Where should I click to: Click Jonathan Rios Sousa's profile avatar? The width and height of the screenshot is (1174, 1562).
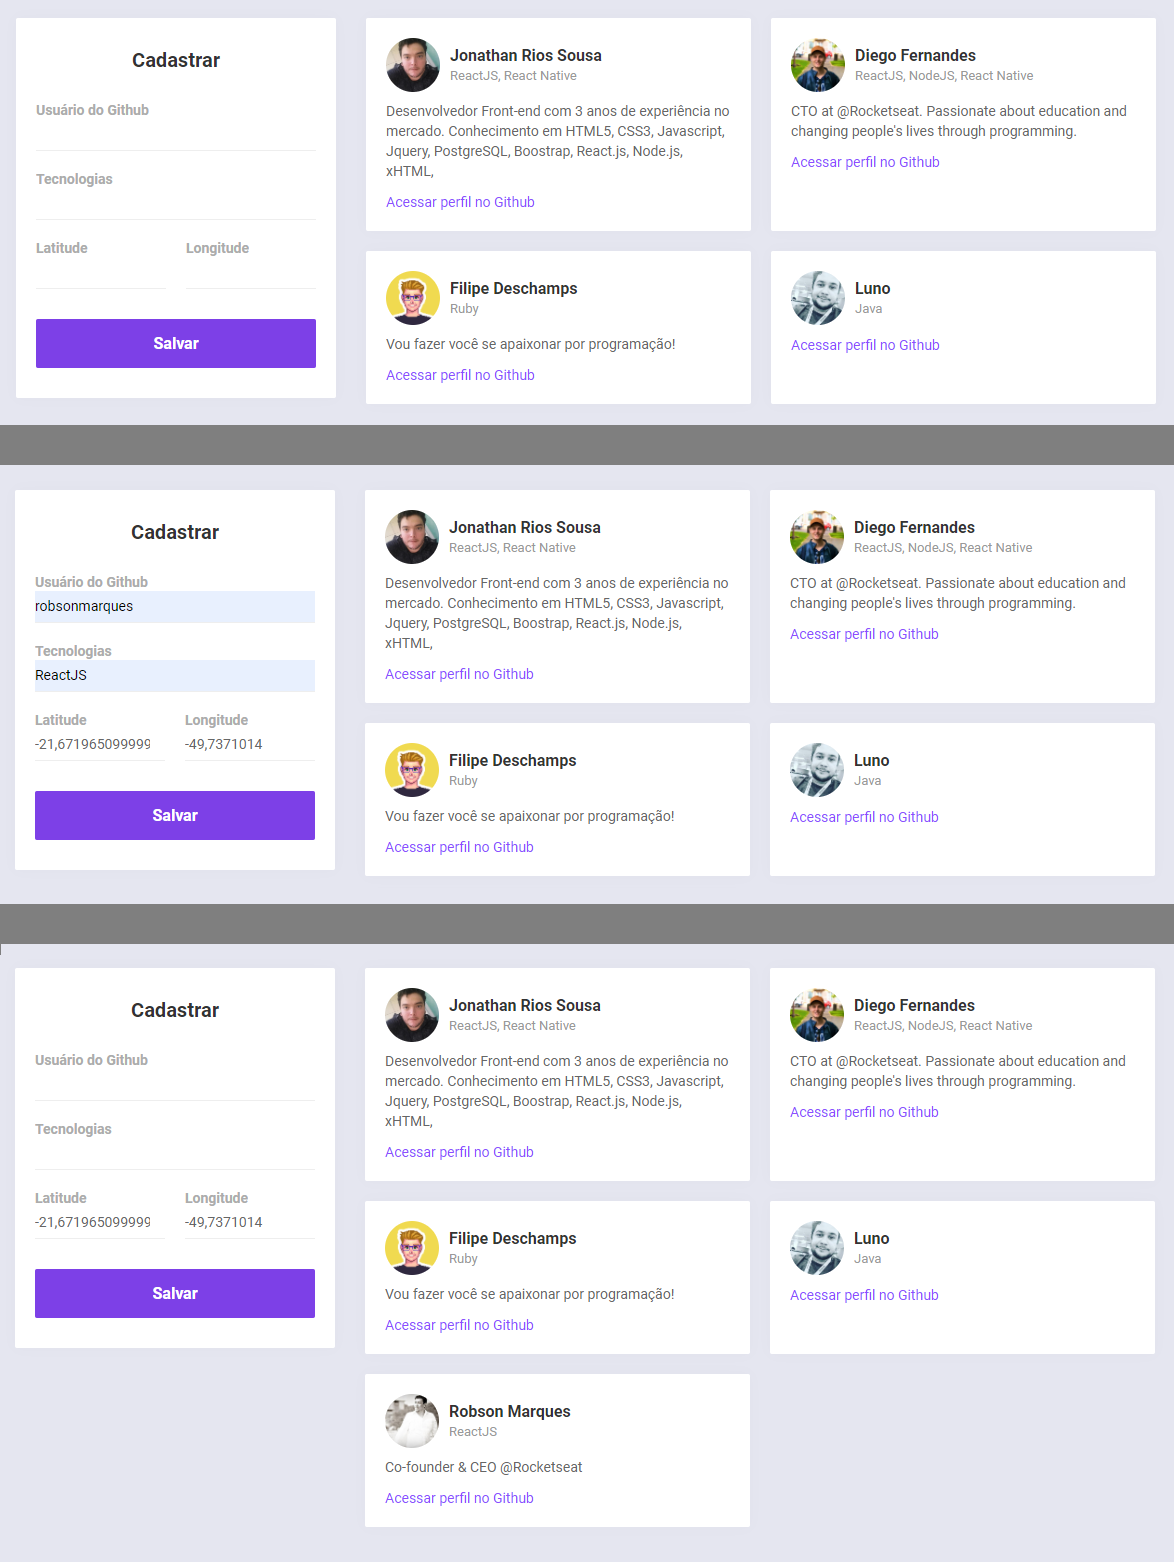pos(412,64)
